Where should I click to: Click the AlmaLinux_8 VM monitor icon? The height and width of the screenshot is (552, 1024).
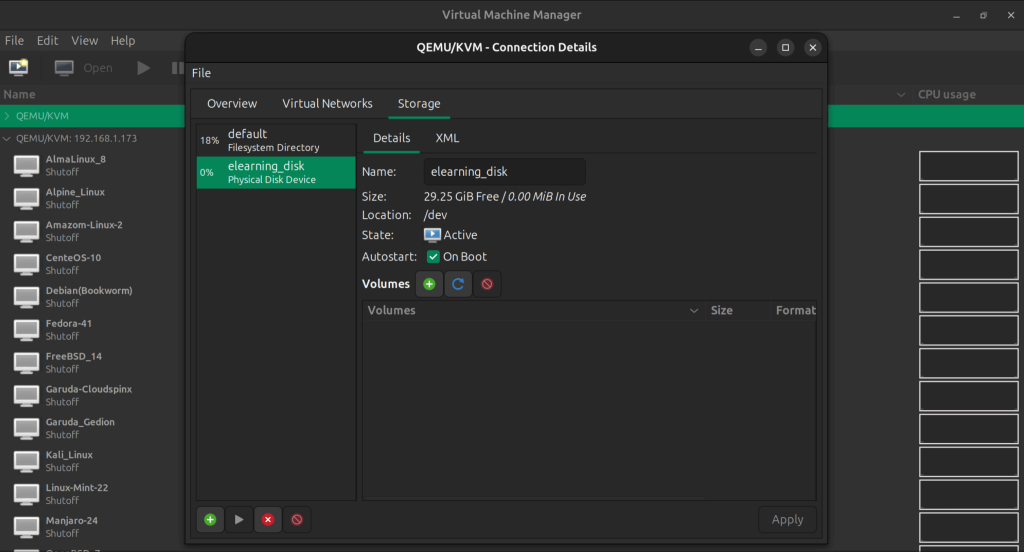point(26,166)
